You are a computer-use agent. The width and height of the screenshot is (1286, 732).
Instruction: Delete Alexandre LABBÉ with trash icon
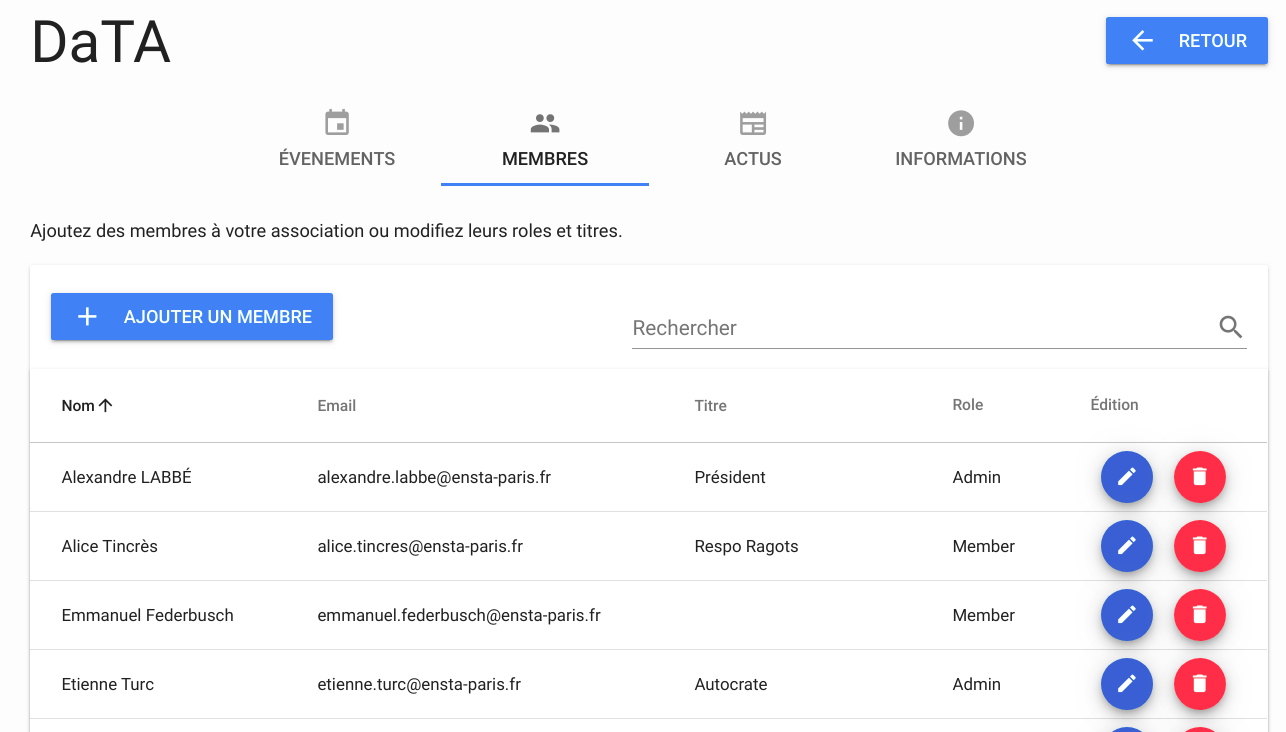1200,477
